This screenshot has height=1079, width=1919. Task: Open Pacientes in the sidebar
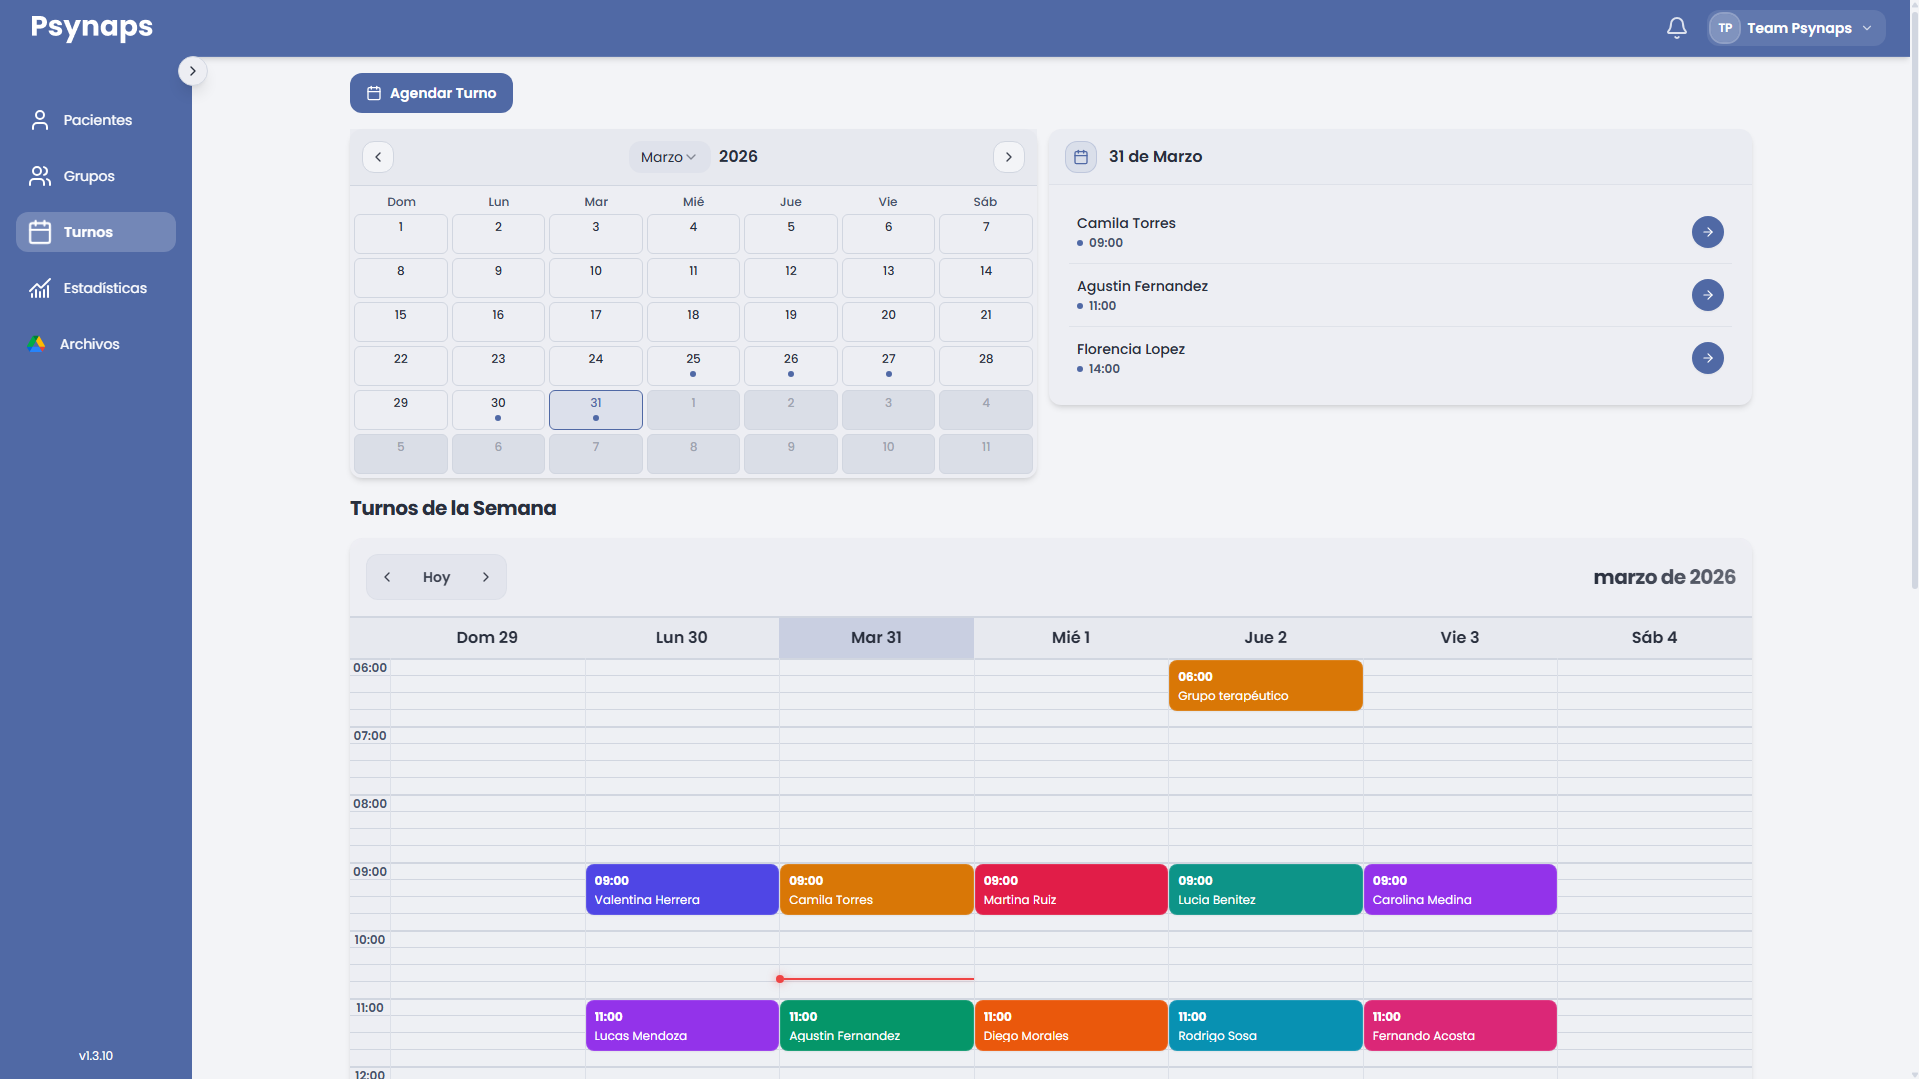[96, 120]
